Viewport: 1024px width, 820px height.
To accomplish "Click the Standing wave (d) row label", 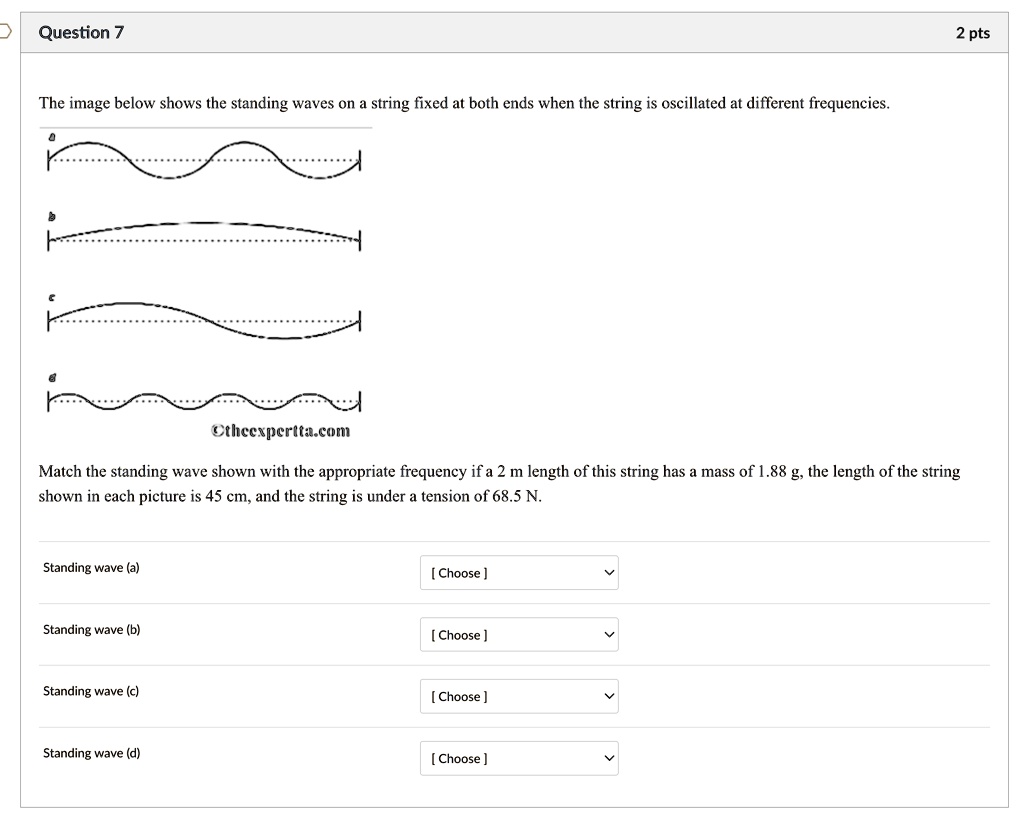I will tap(91, 753).
